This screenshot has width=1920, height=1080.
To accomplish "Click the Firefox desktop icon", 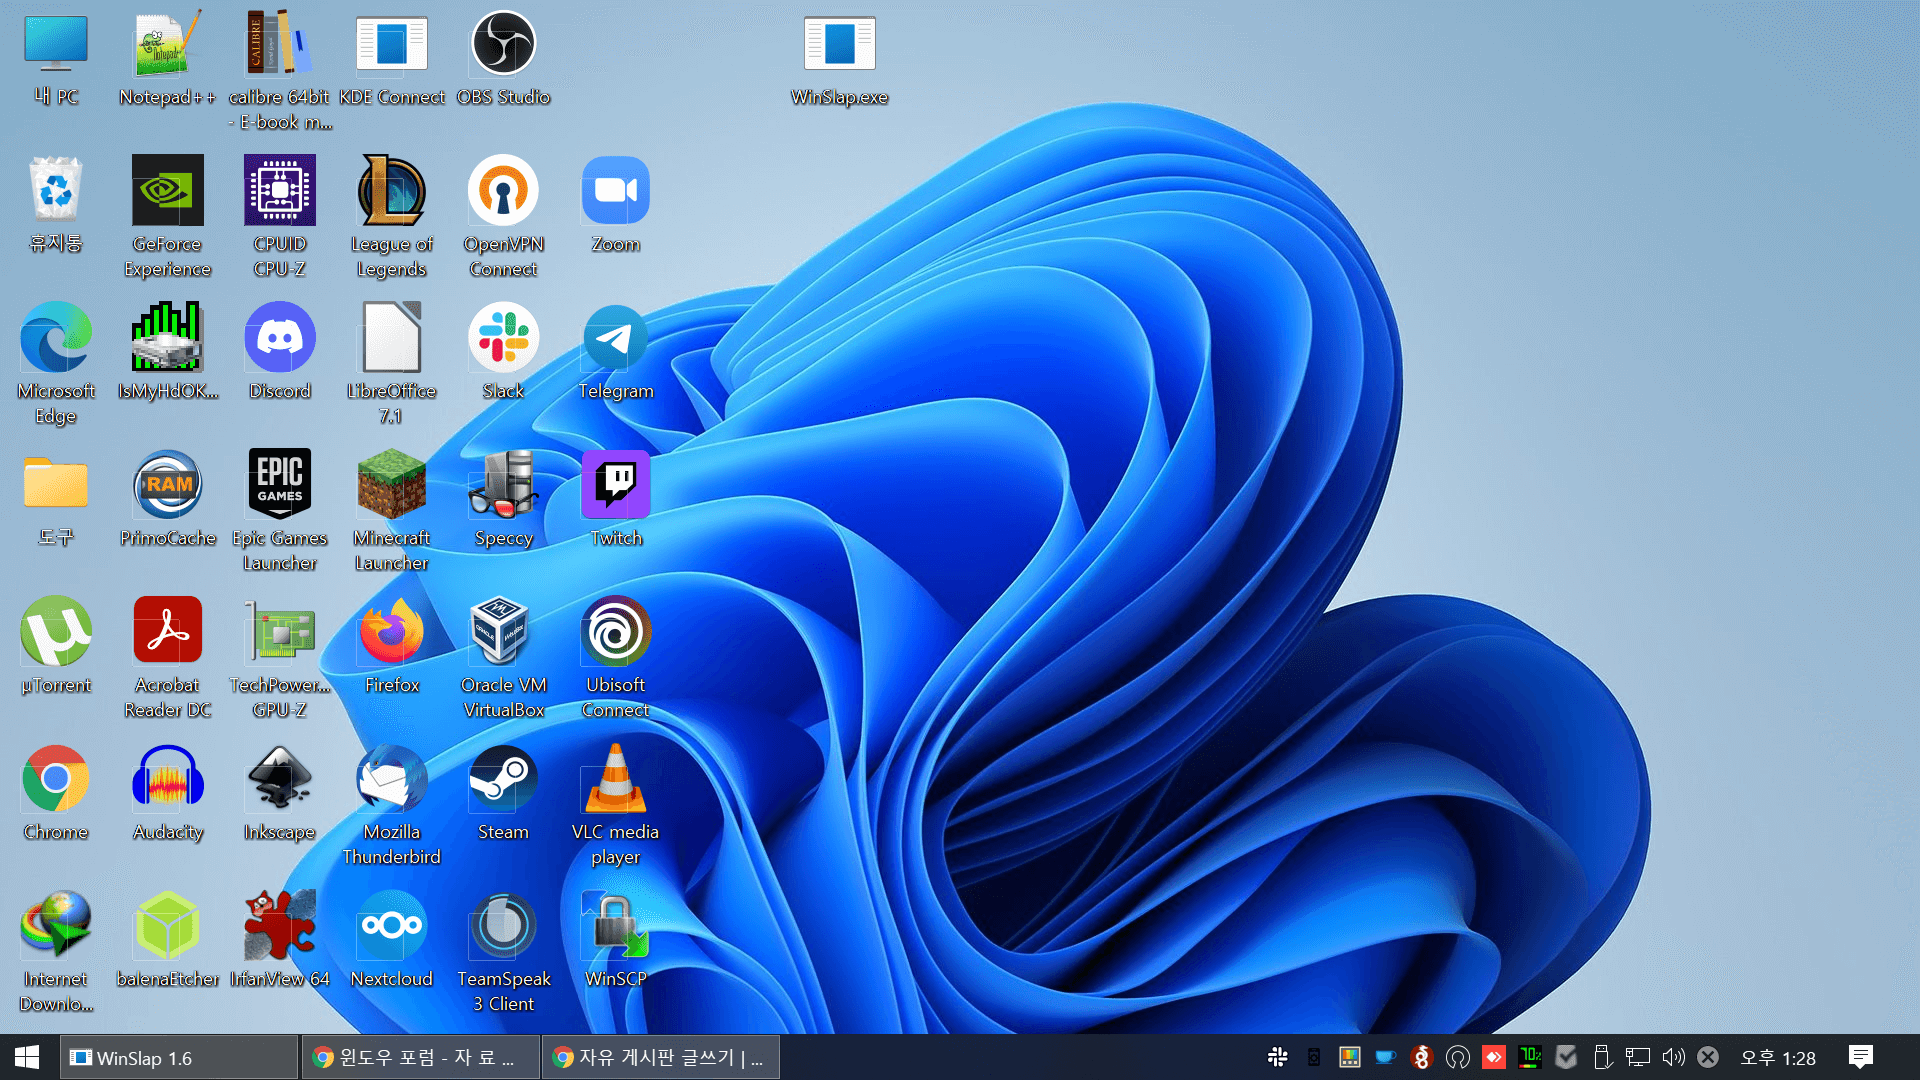I will coord(392,645).
